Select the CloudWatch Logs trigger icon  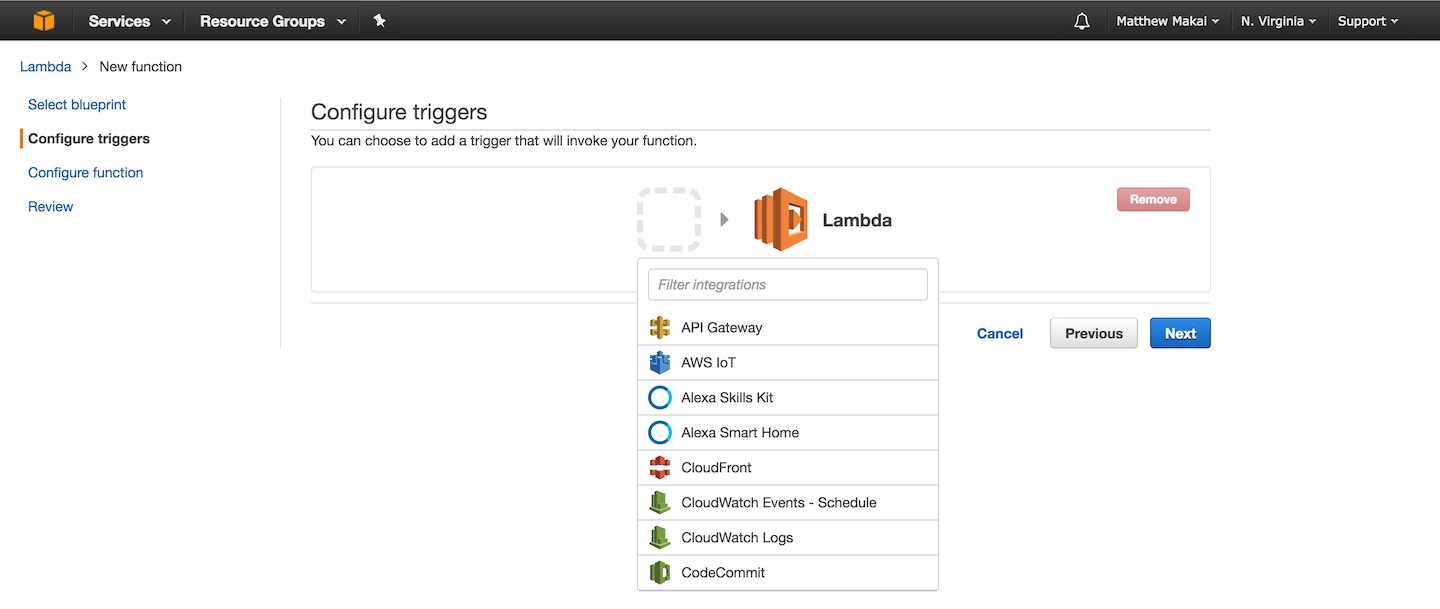click(x=660, y=537)
